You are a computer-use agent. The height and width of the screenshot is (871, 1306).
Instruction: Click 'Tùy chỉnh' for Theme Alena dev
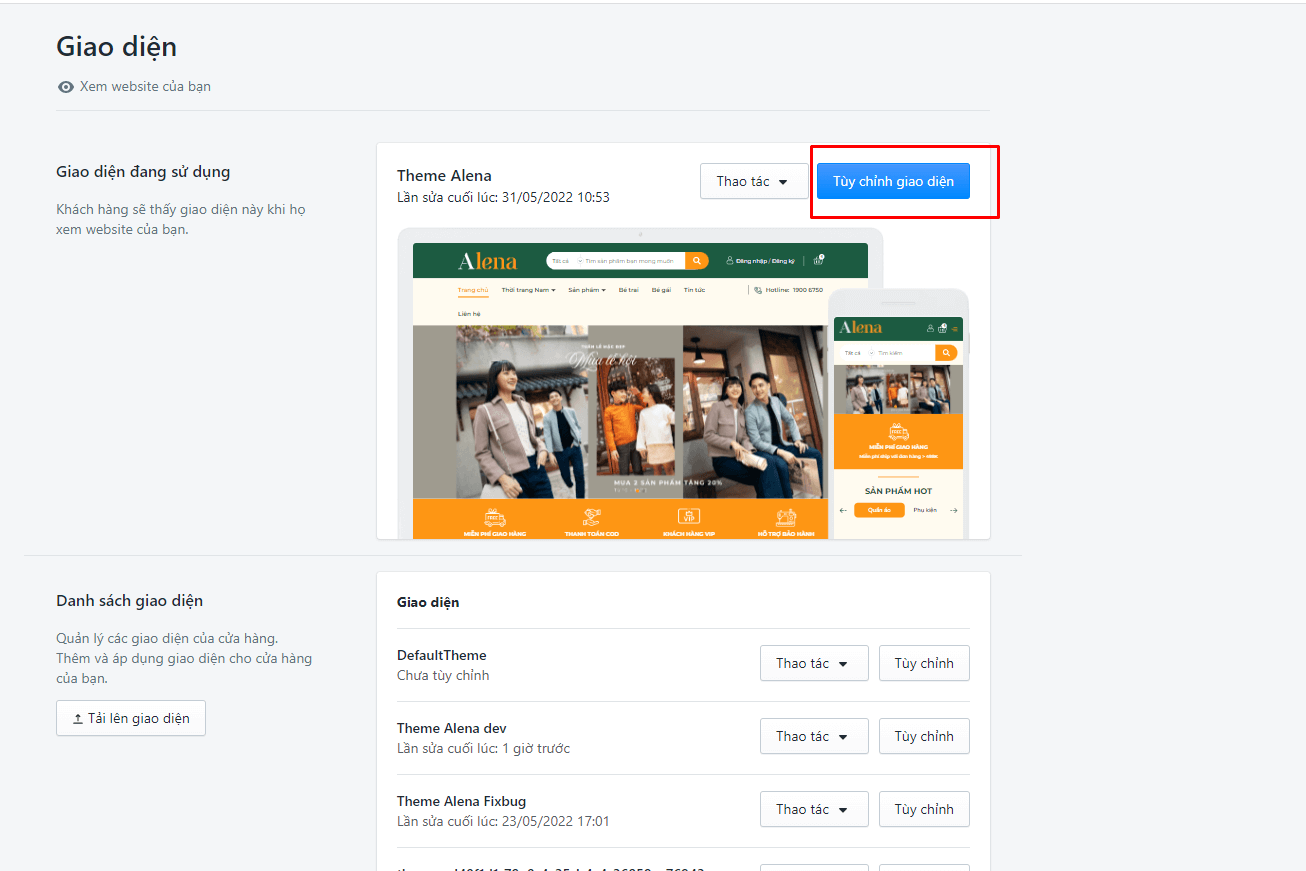[x=924, y=736]
